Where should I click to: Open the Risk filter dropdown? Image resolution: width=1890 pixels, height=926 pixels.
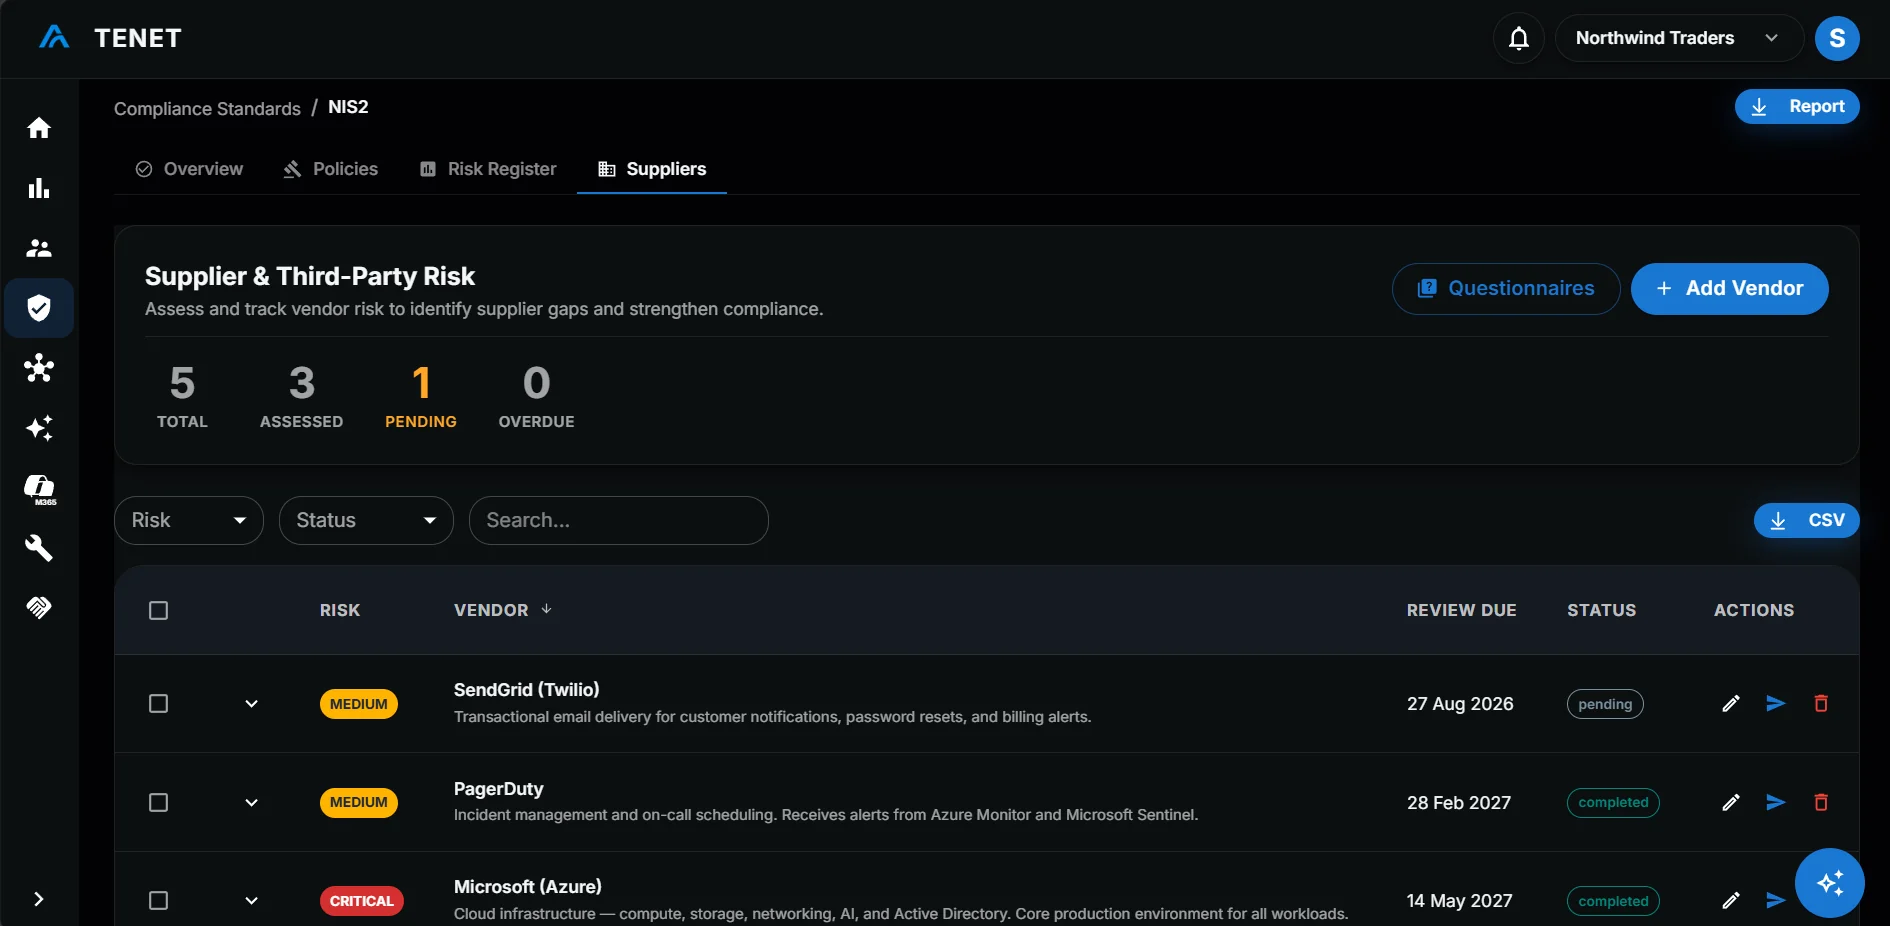click(189, 520)
